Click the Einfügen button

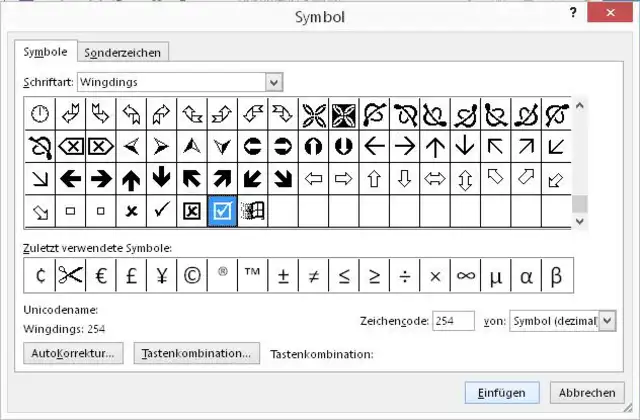click(501, 392)
